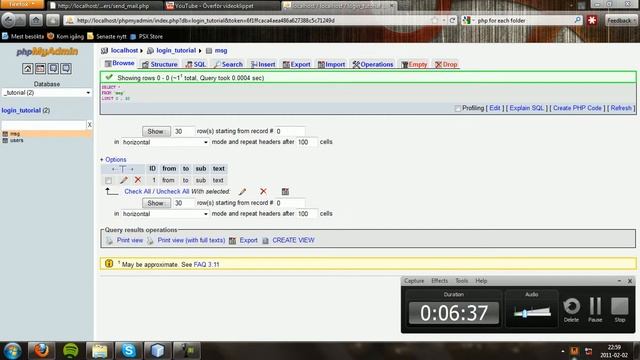Image resolution: width=640 pixels, height=360 pixels.
Task: Toggle the Profiling checkbox
Action: (458, 108)
